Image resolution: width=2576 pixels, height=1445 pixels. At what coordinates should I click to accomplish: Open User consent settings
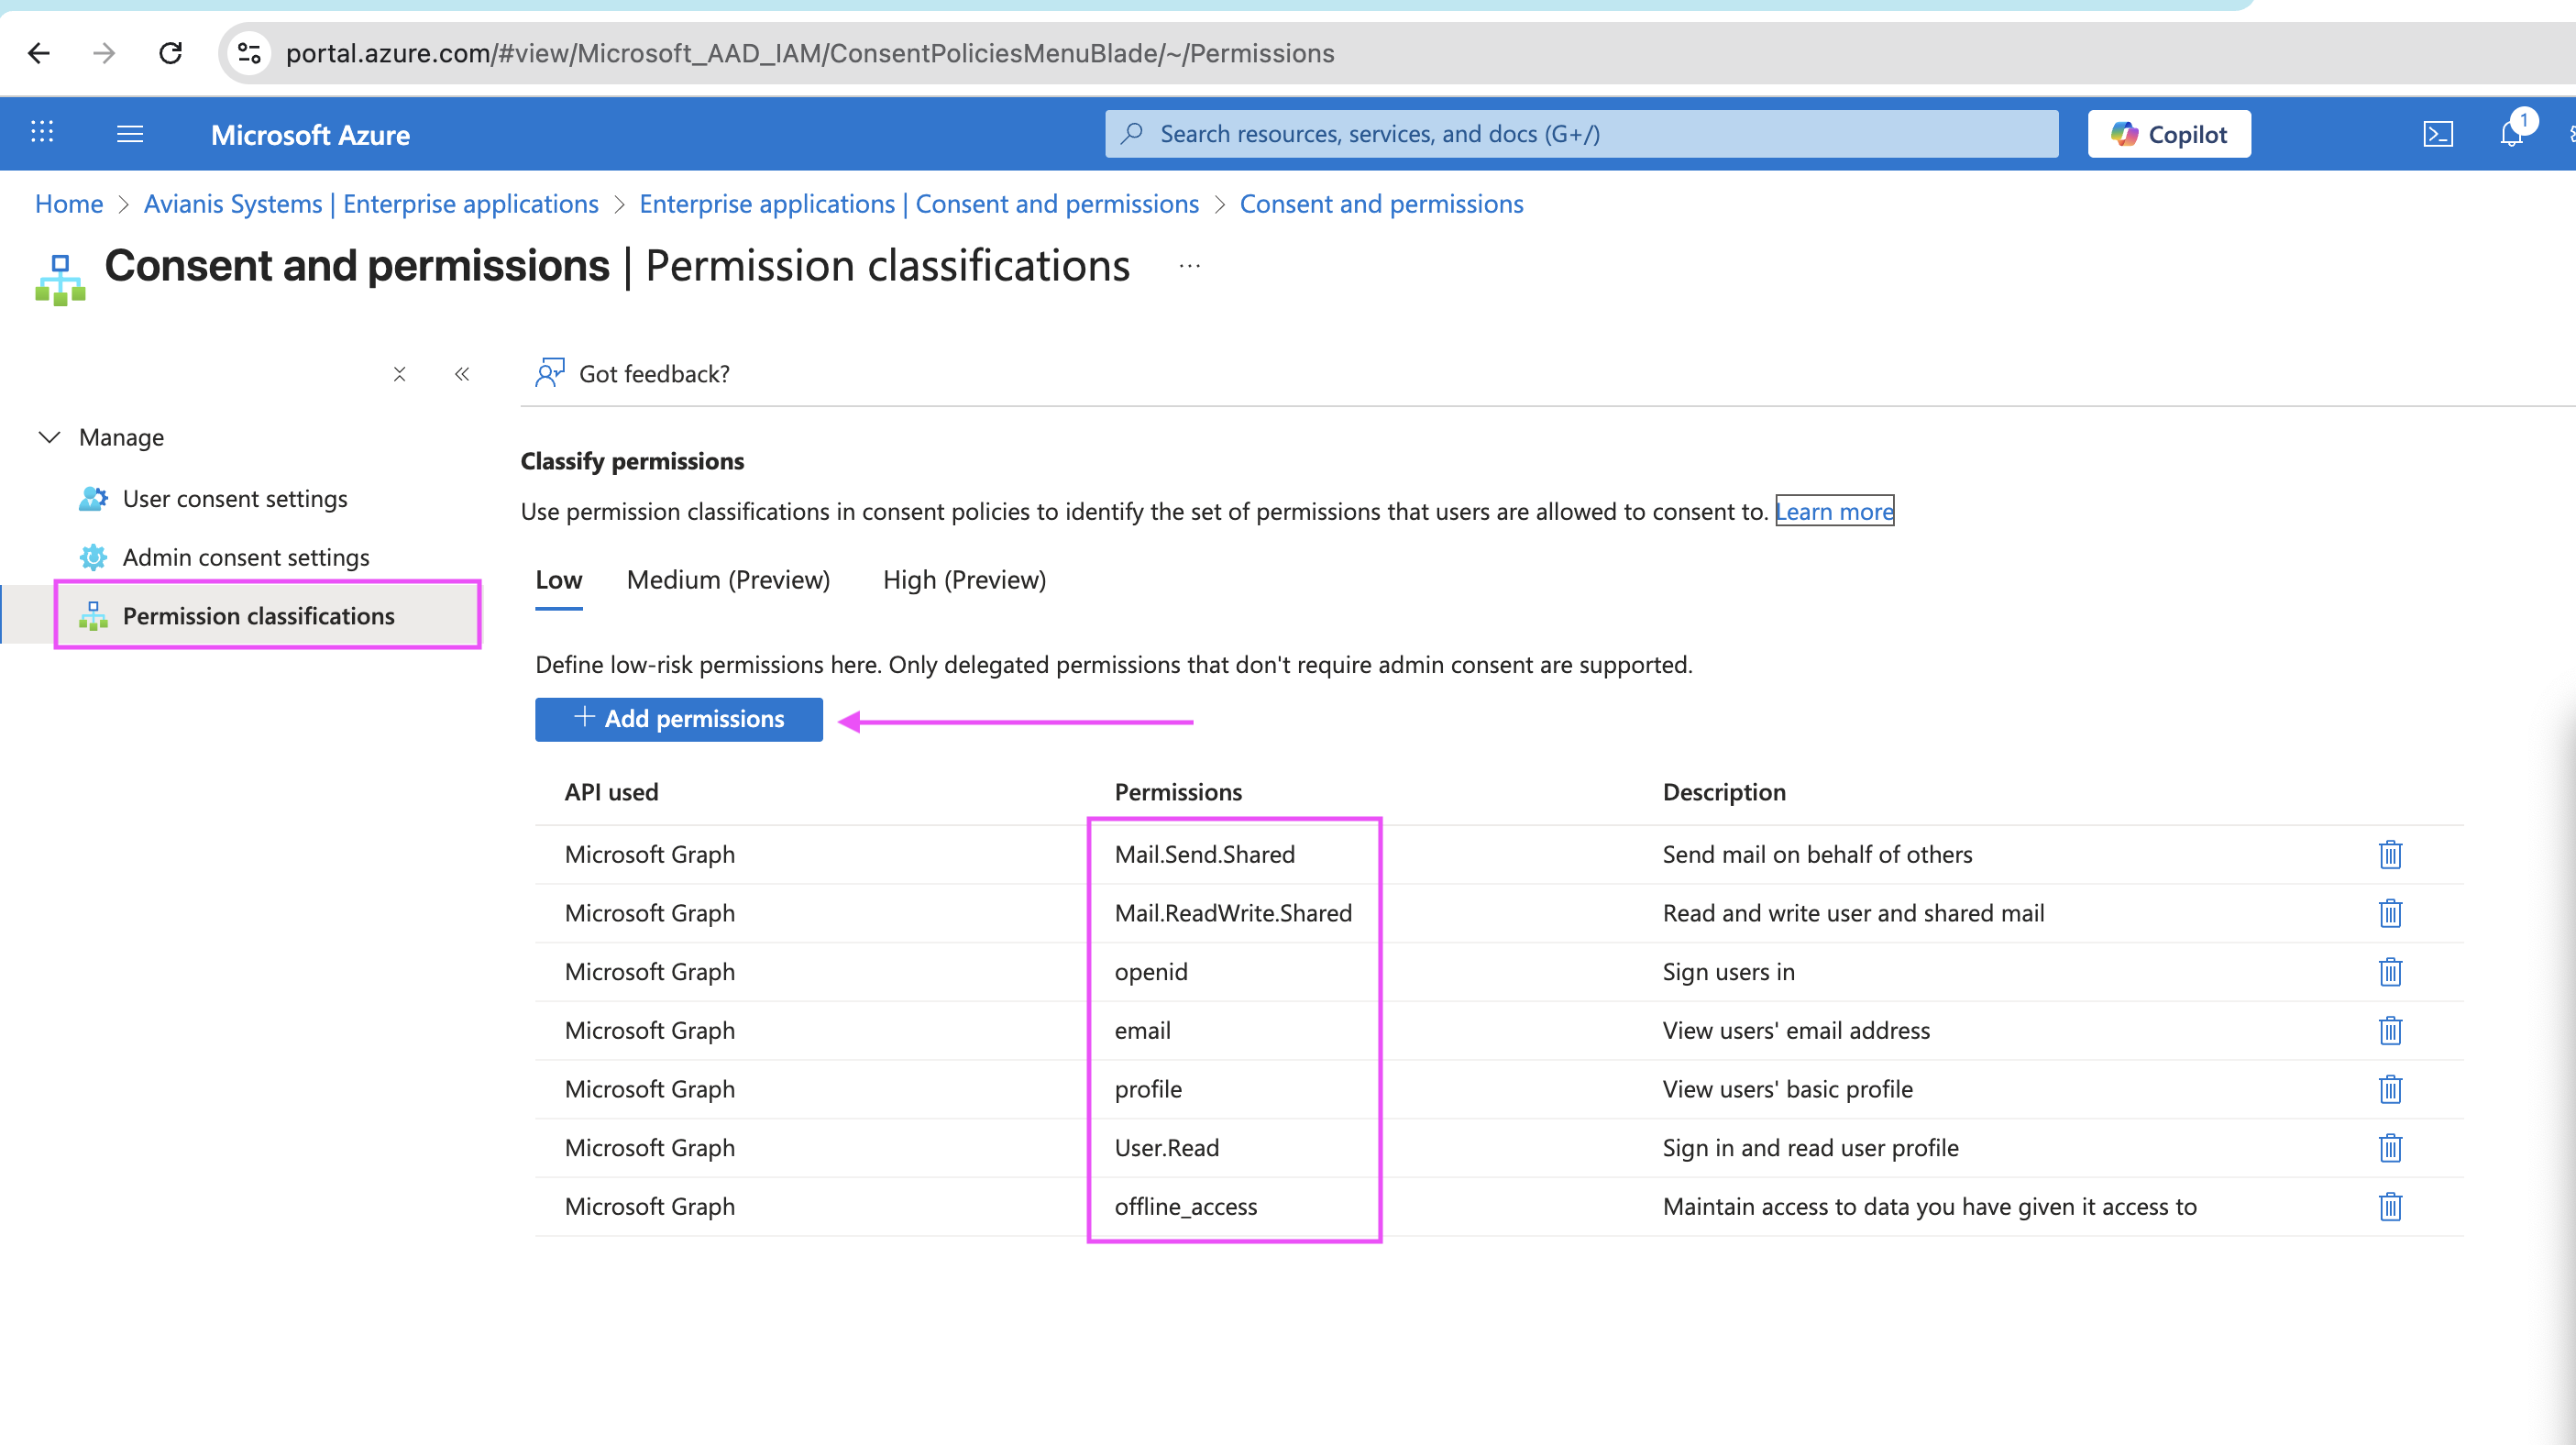235,498
